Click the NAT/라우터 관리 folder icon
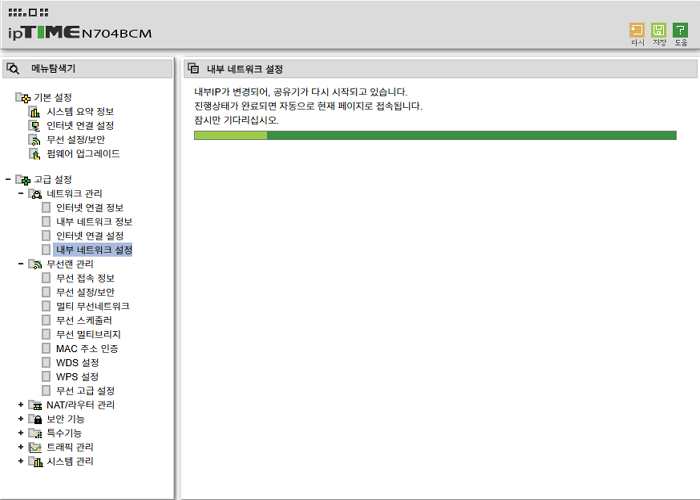The width and height of the screenshot is (700, 500). point(35,405)
